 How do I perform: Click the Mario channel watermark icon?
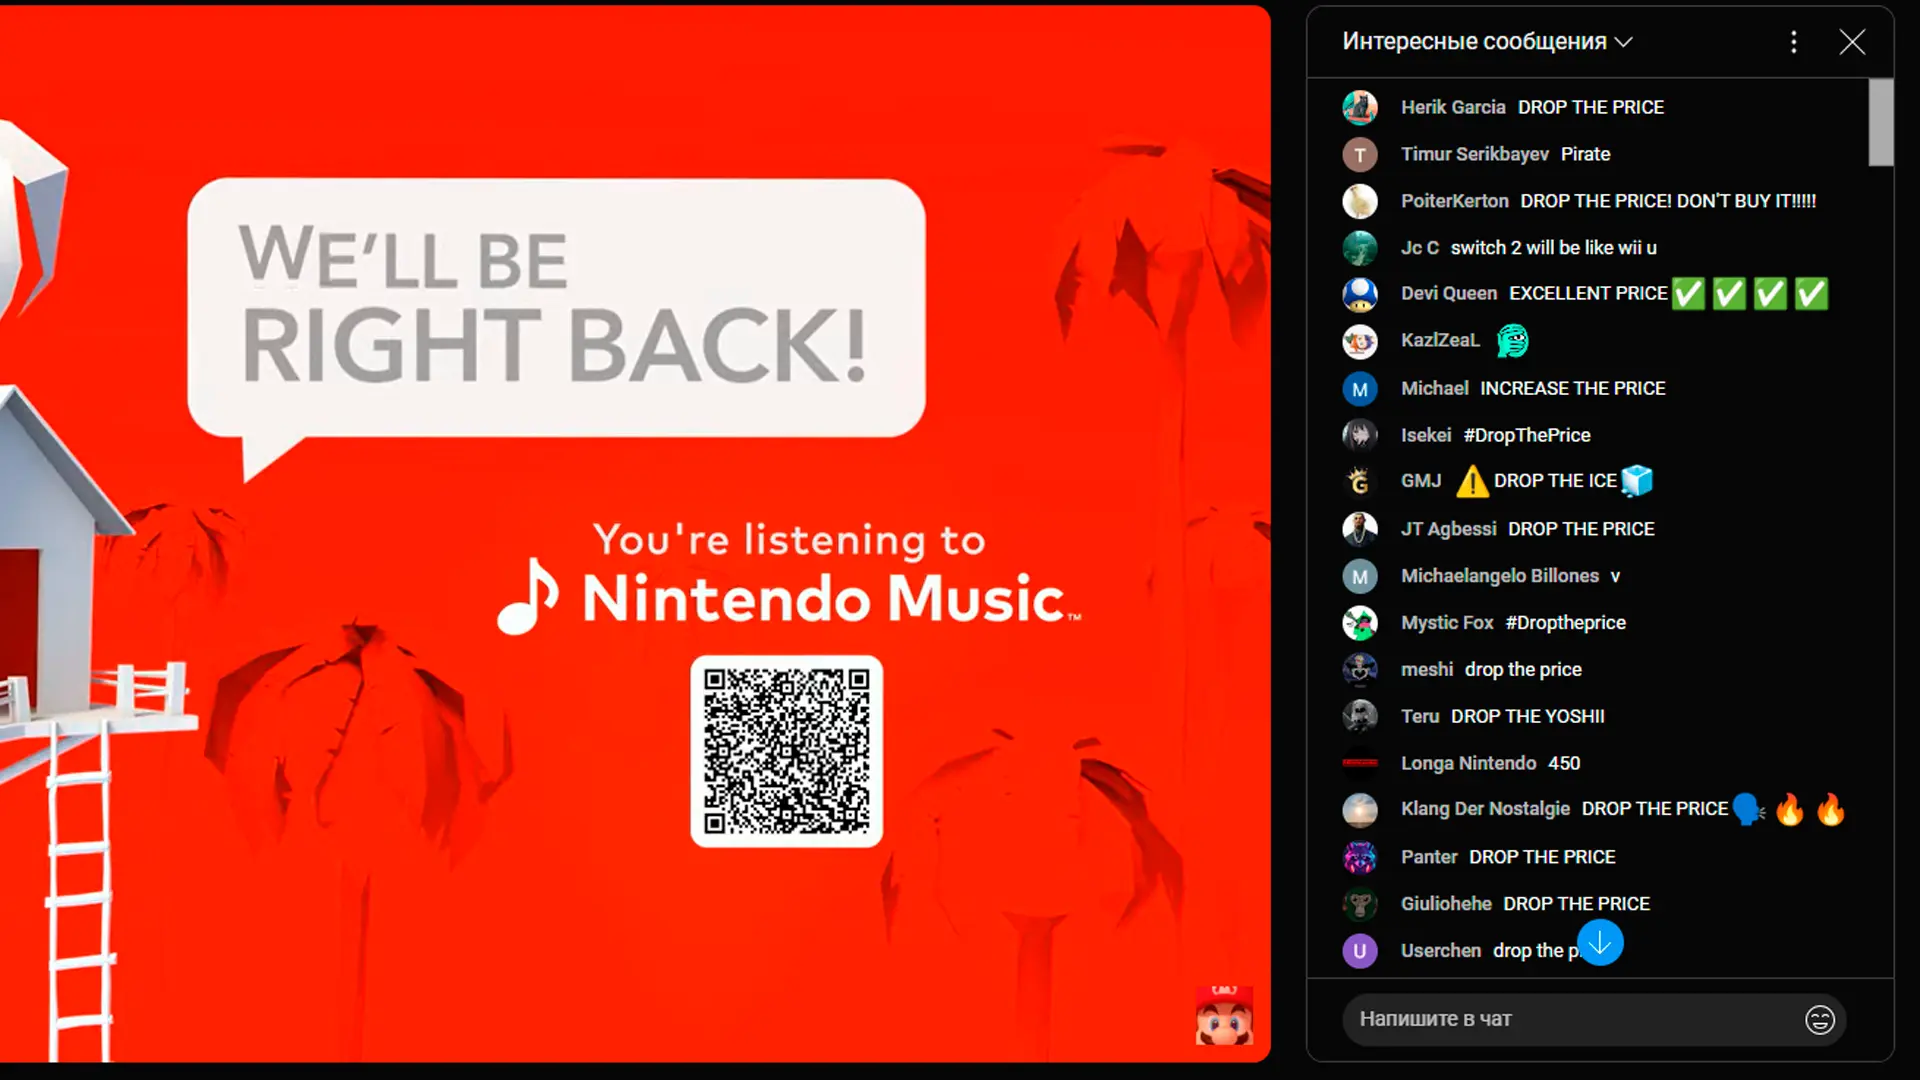(x=1224, y=1016)
